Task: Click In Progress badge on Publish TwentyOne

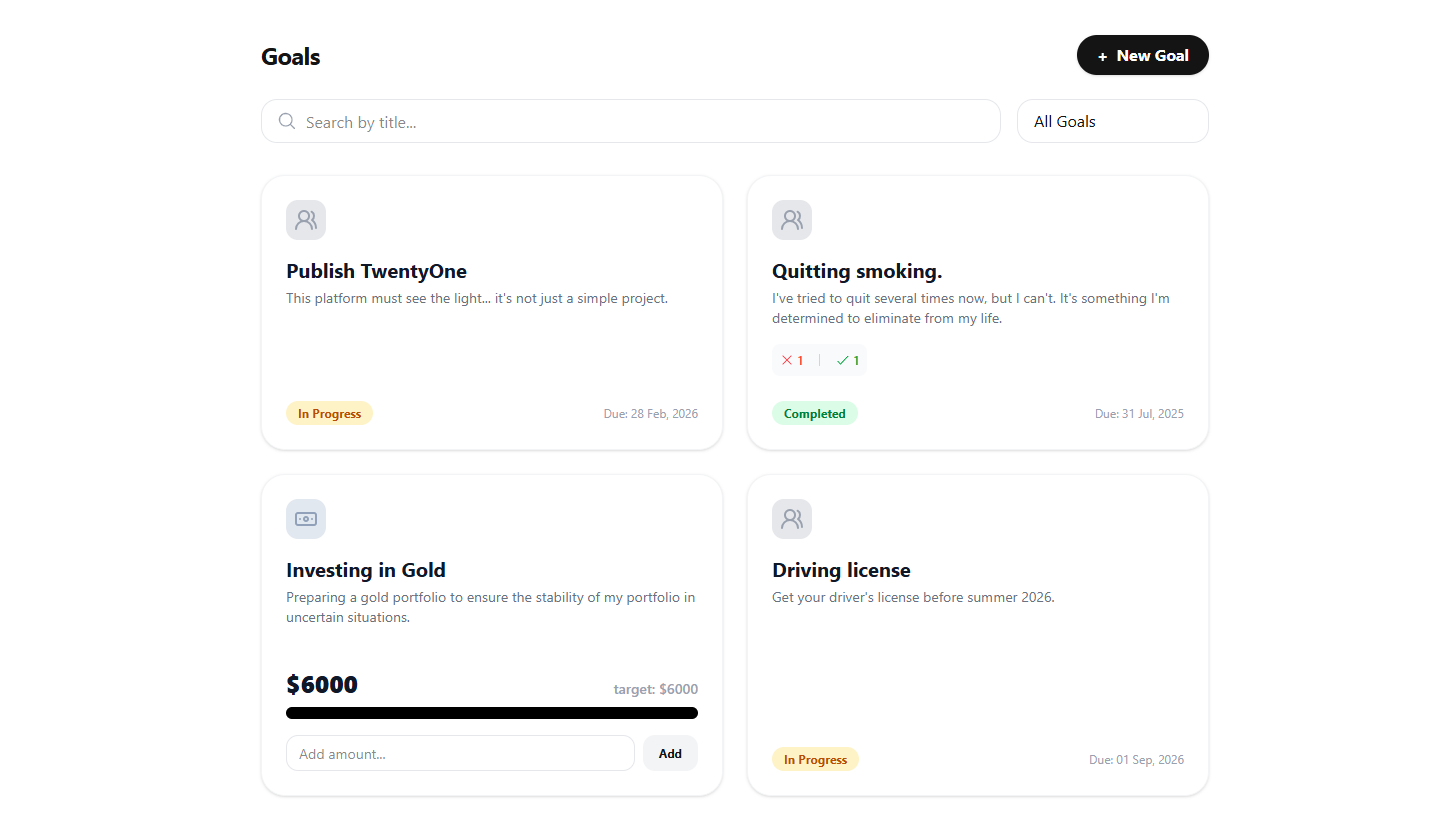Action: 329,414
